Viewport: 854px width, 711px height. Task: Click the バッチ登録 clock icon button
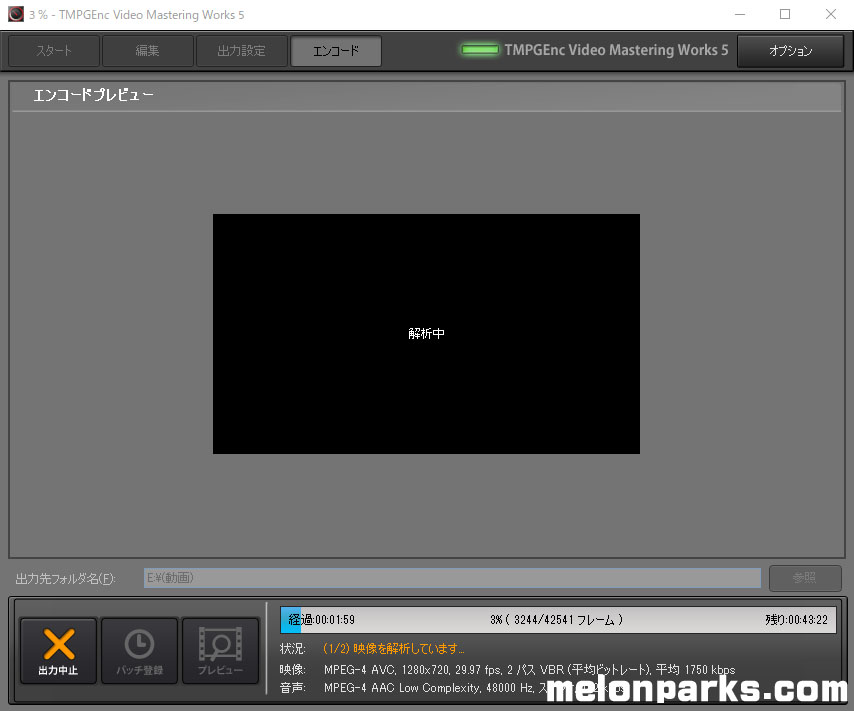pos(139,651)
